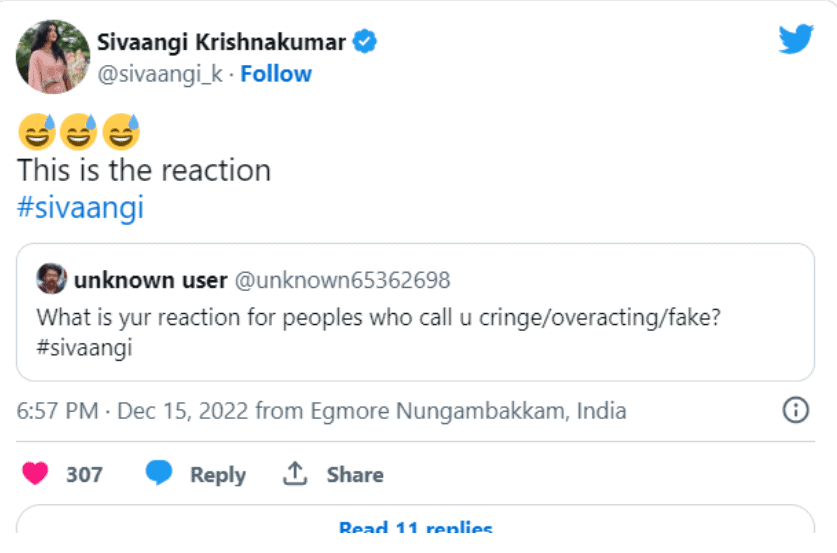The width and height of the screenshot is (837, 553).
Task: Click the blue verified badge
Action: 366,42
